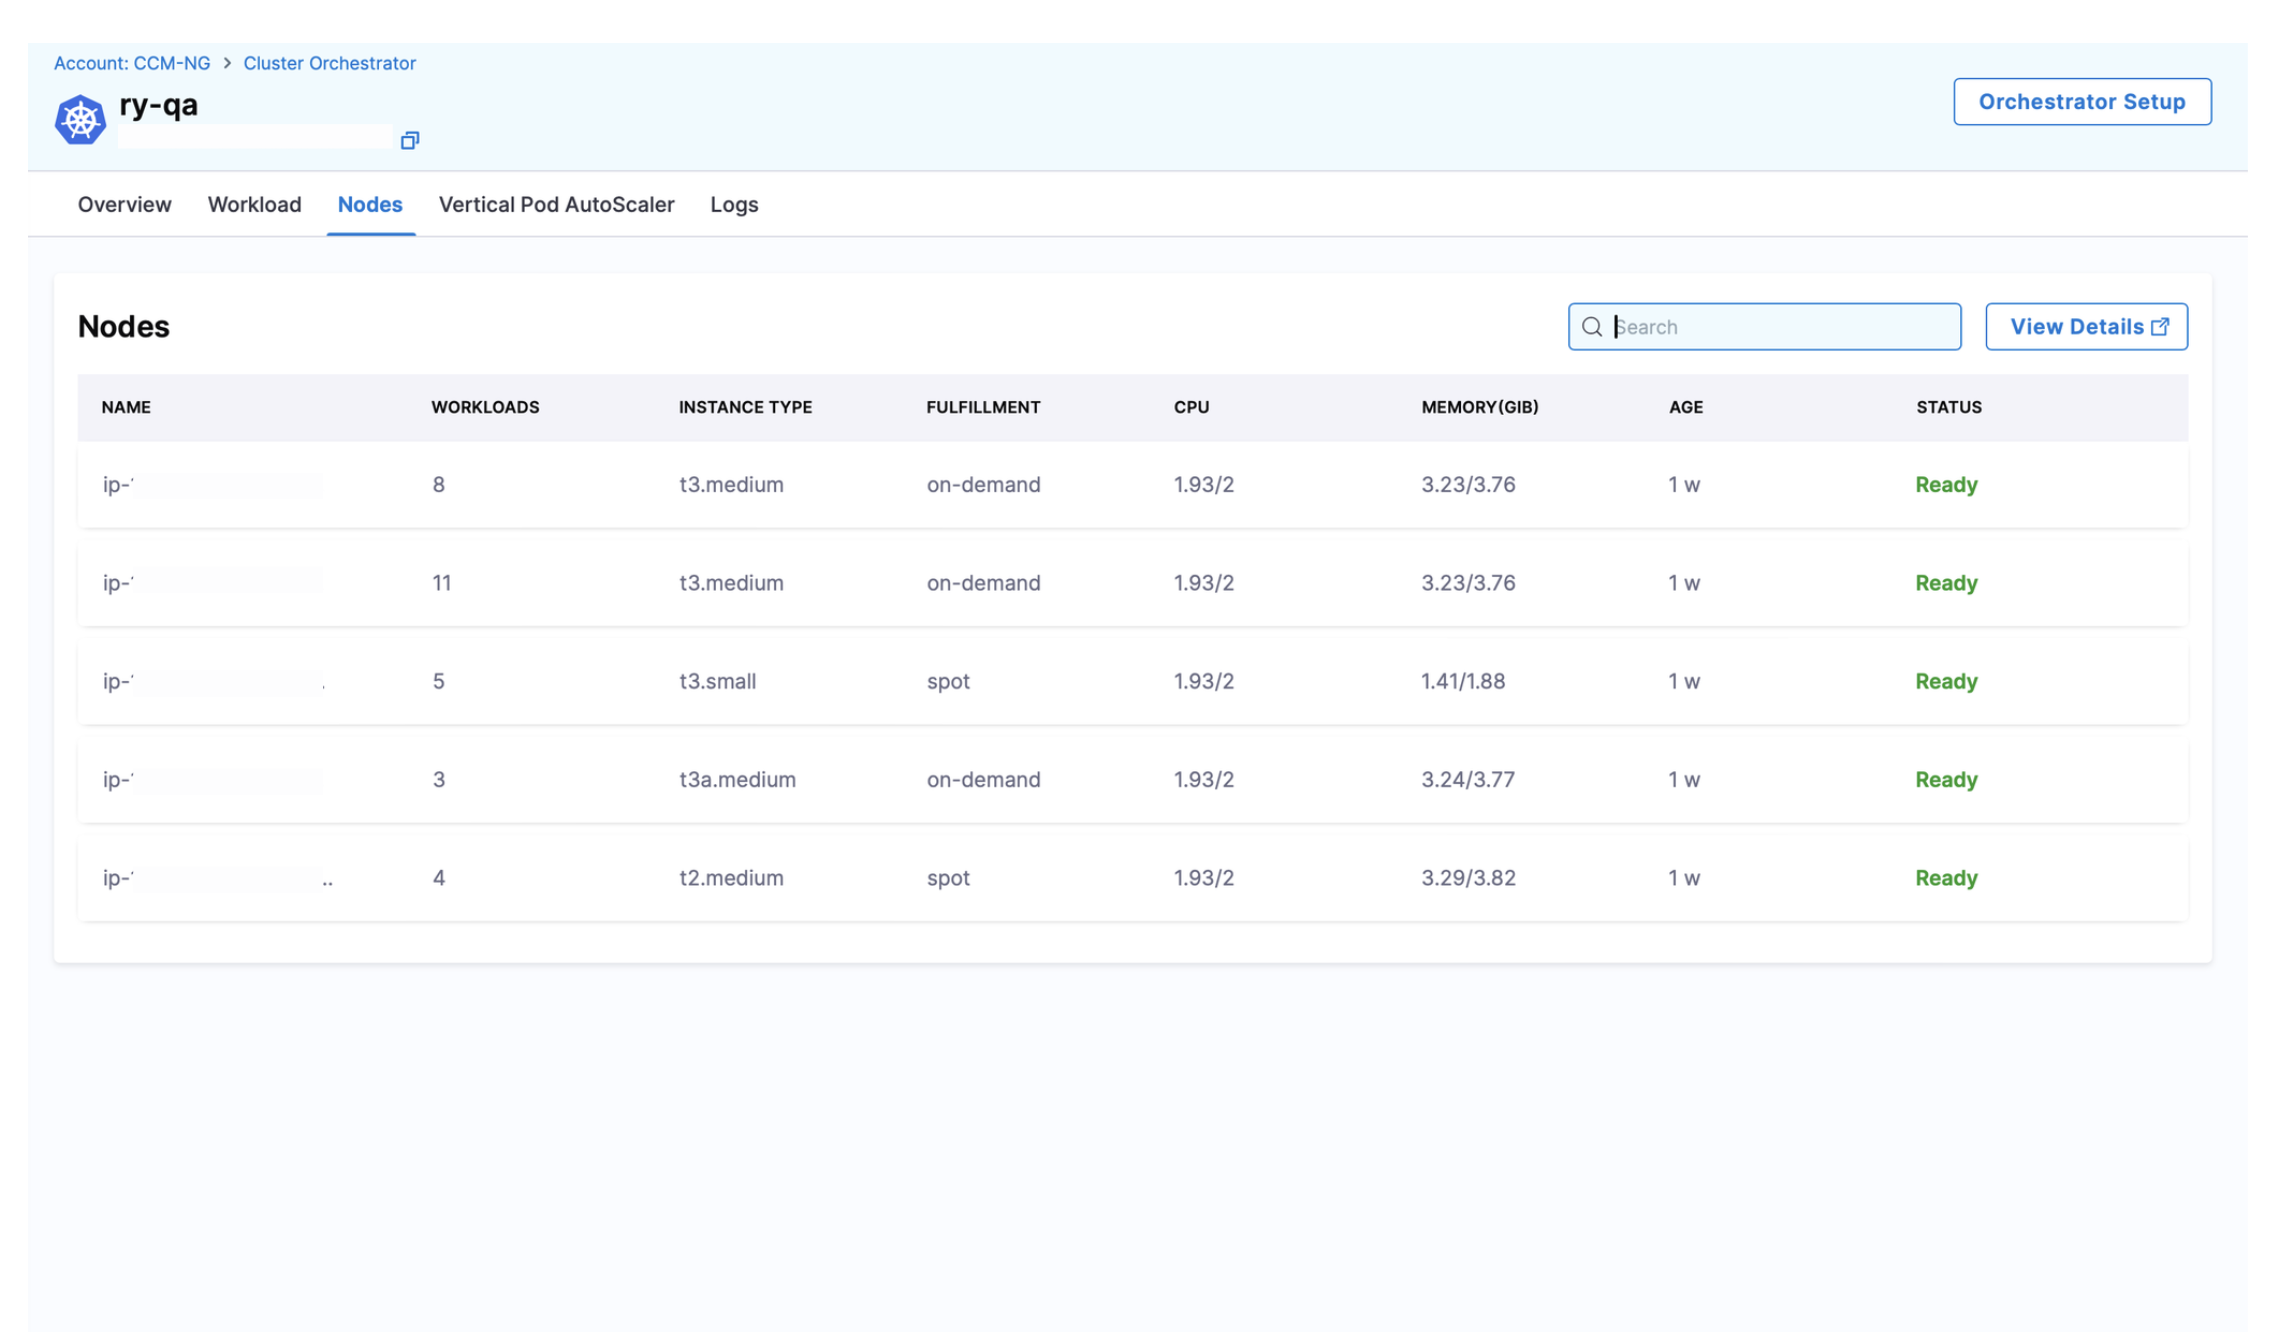Click the Orchestrator Setup button
Screen dimensions: 2284x1332
2081,102
